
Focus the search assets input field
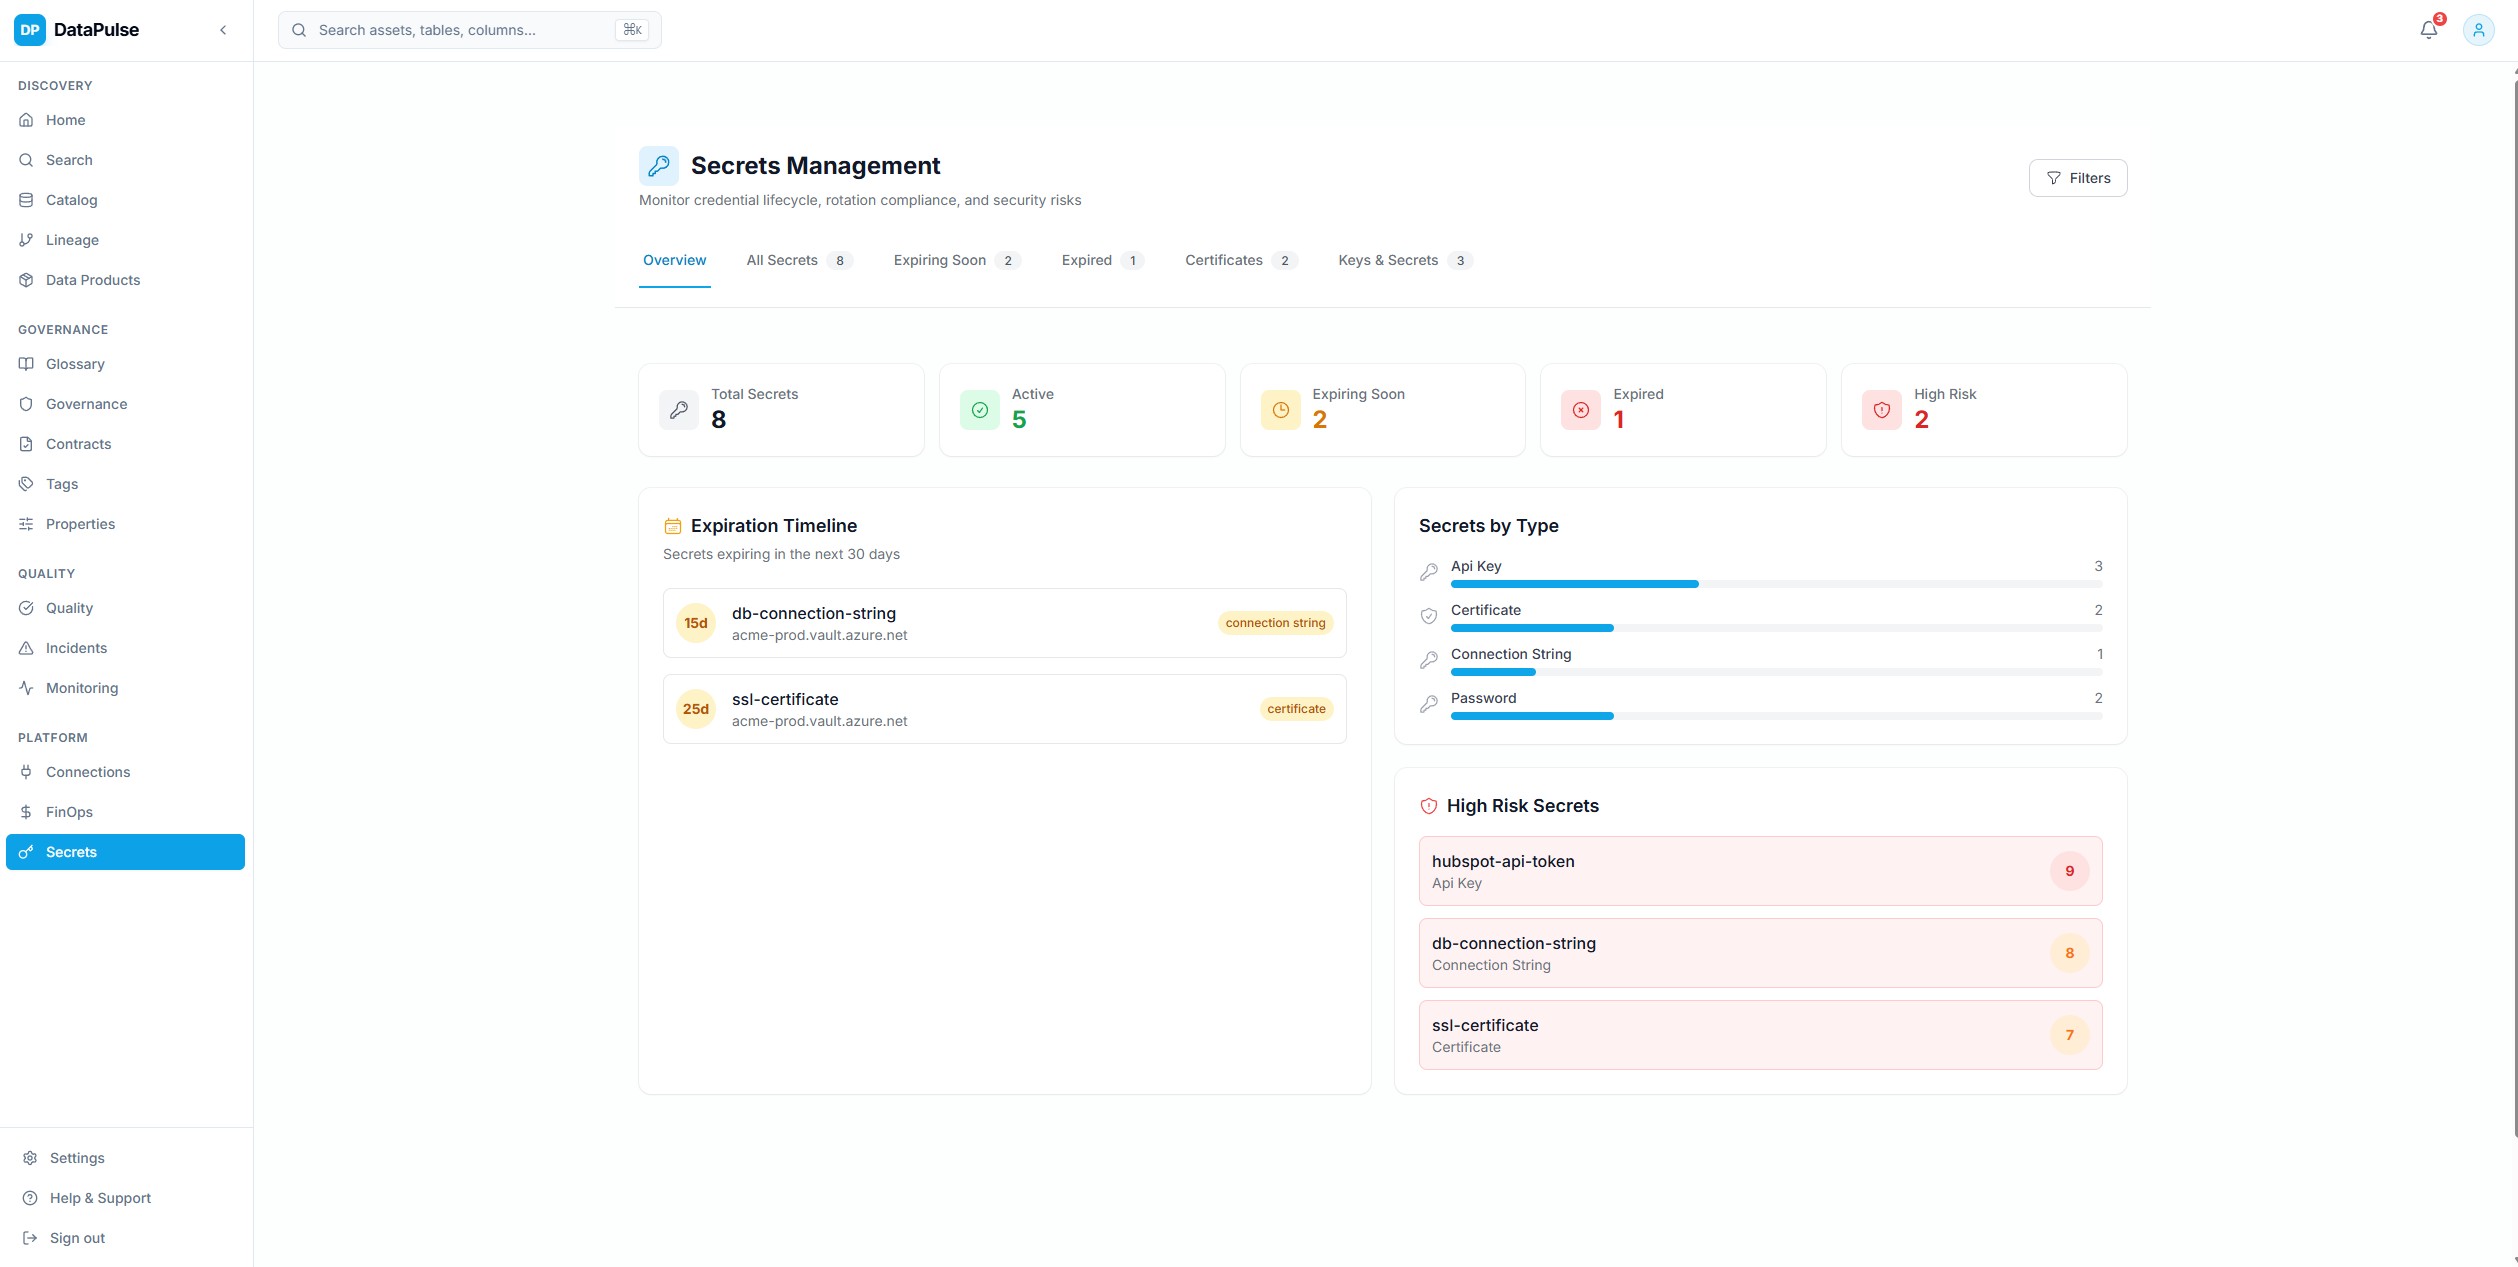(460, 30)
